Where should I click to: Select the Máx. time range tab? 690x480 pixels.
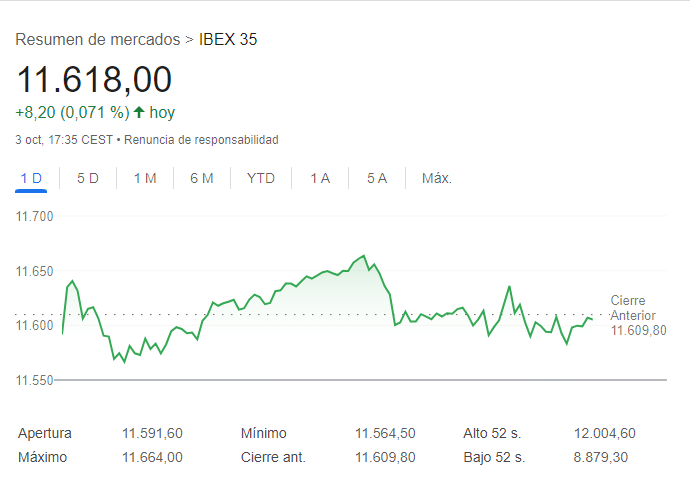437,178
